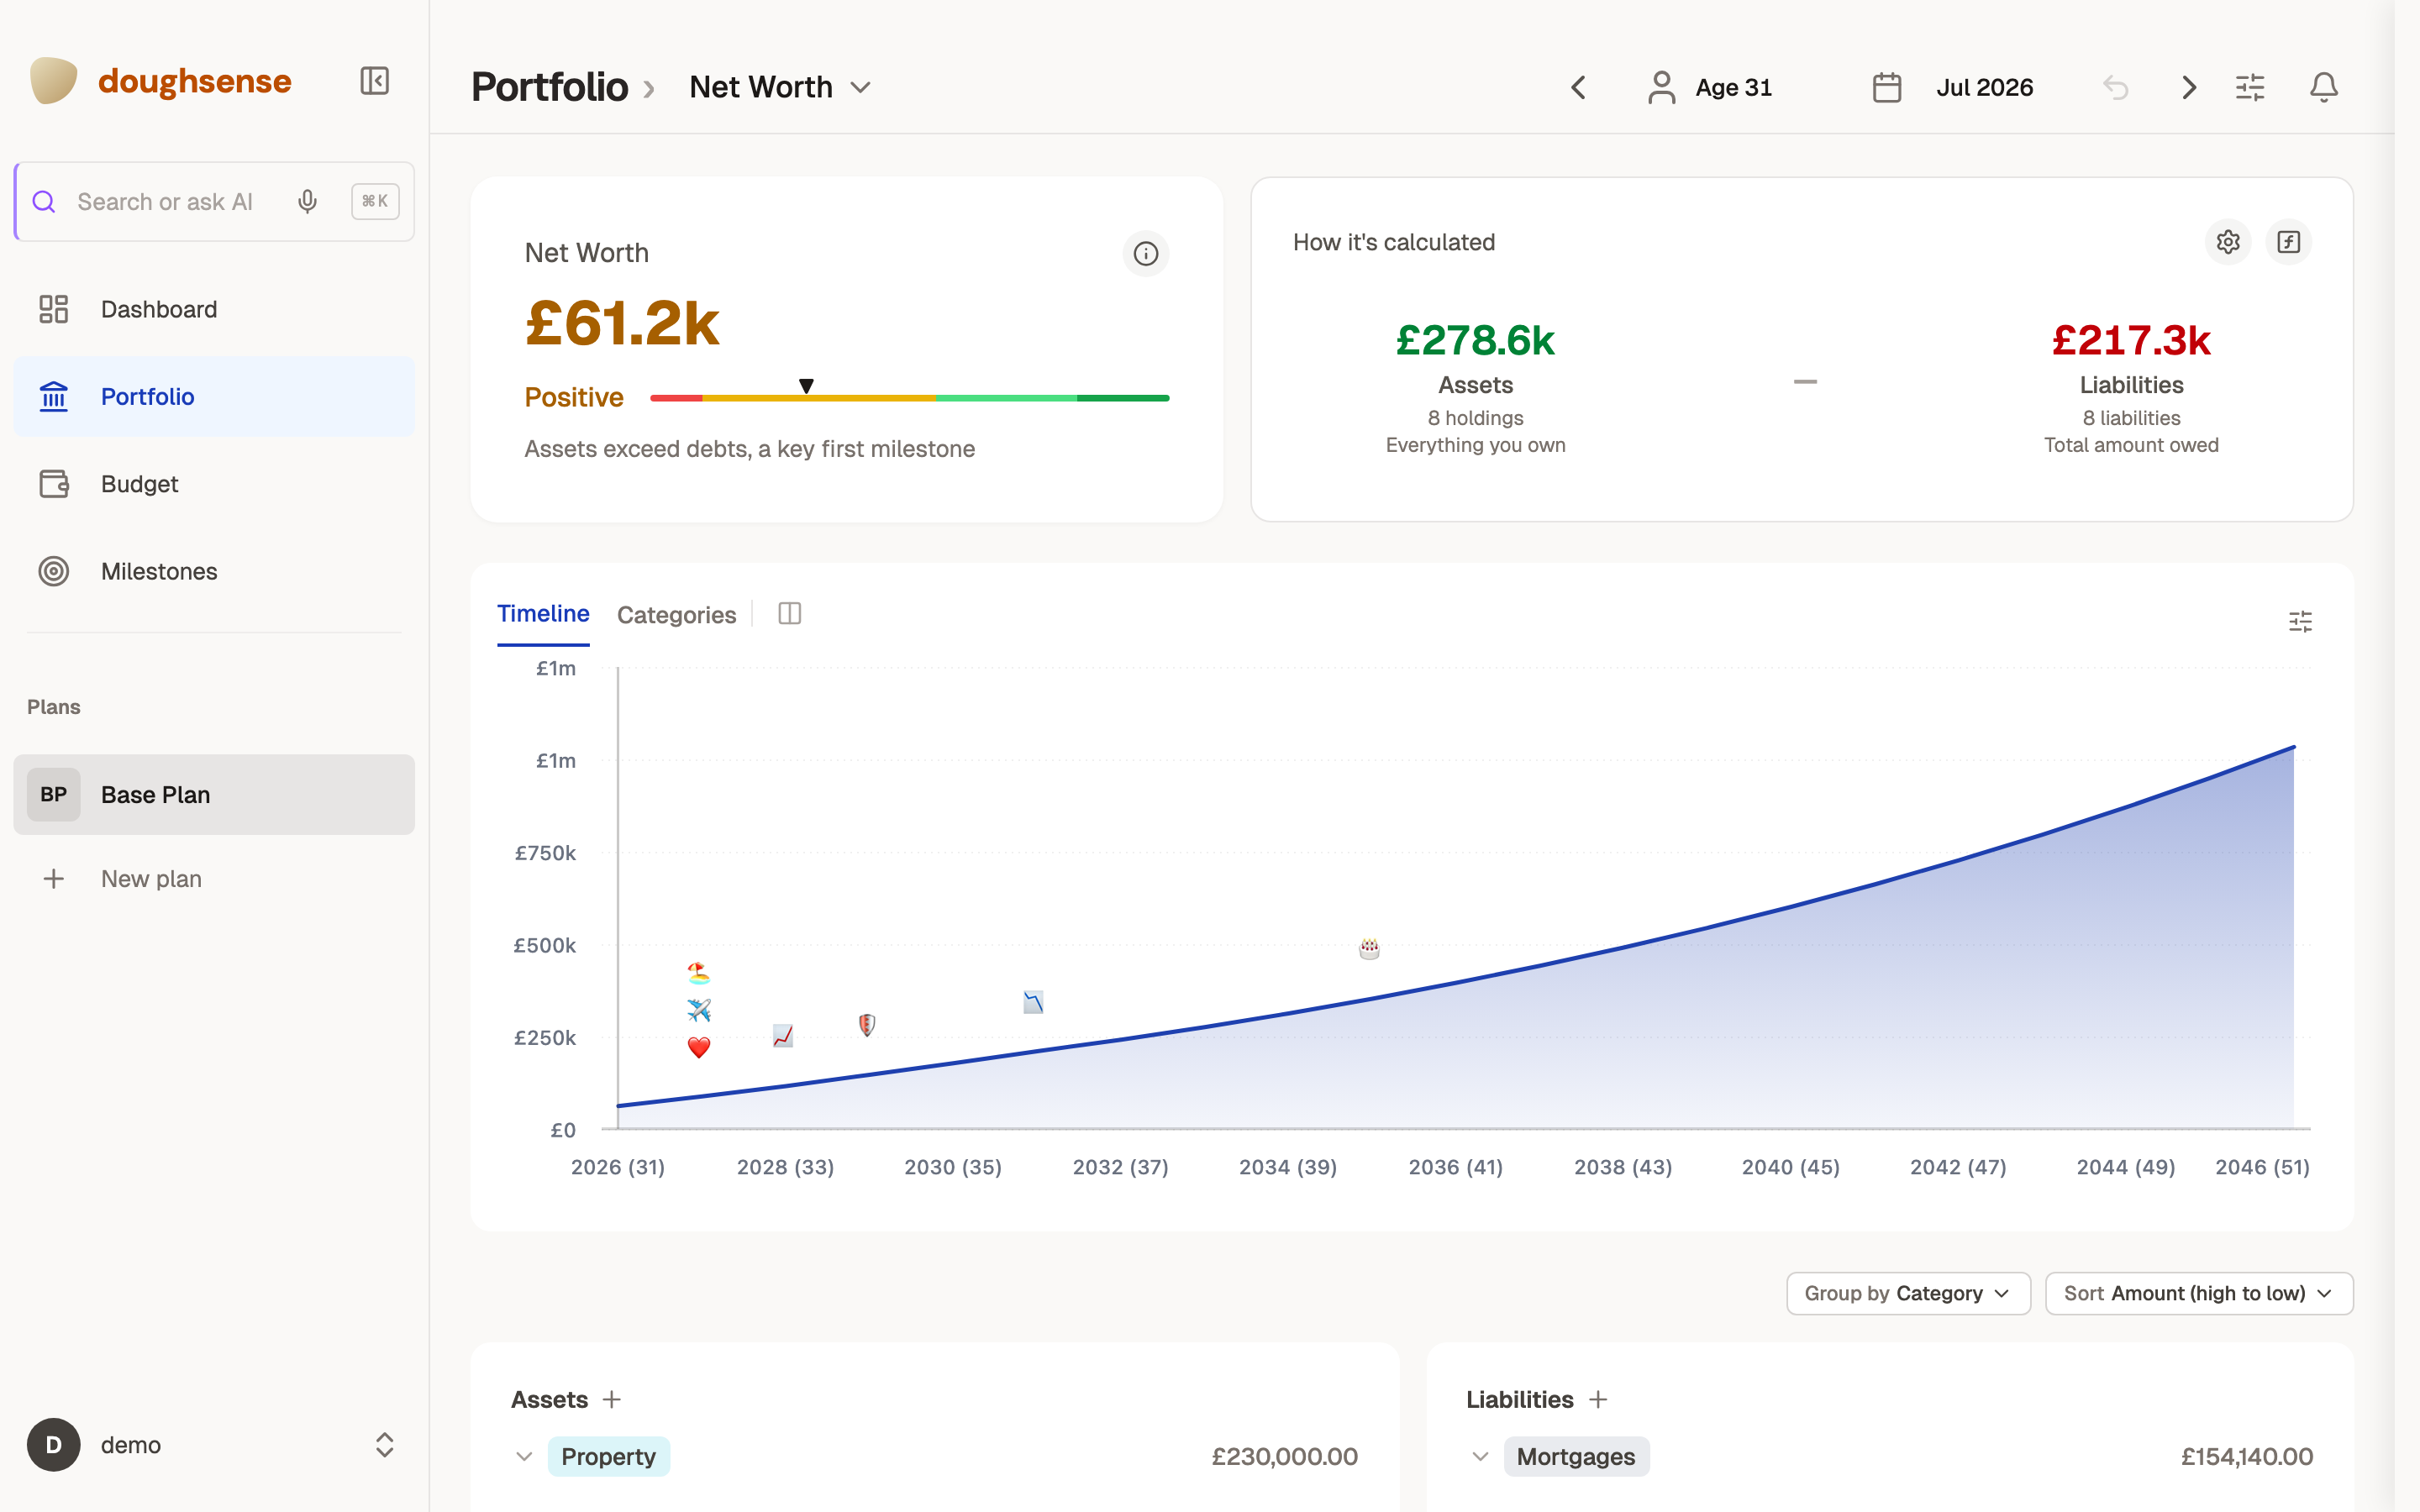Viewport: 2420px width, 1512px height.
Task: Open Milestones from sidebar
Action: (x=214, y=571)
